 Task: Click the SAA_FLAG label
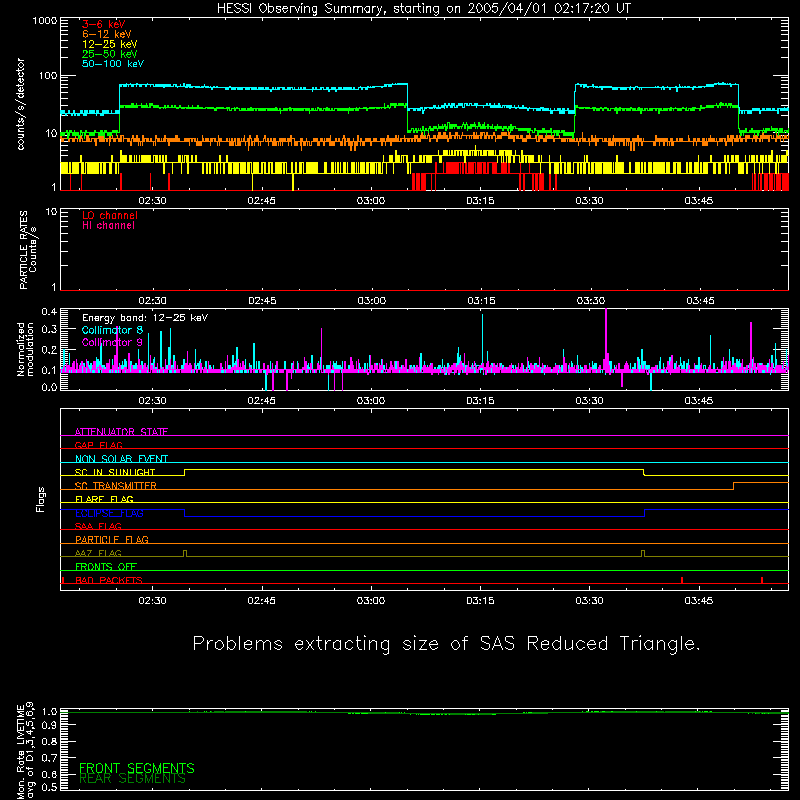[x=98, y=526]
